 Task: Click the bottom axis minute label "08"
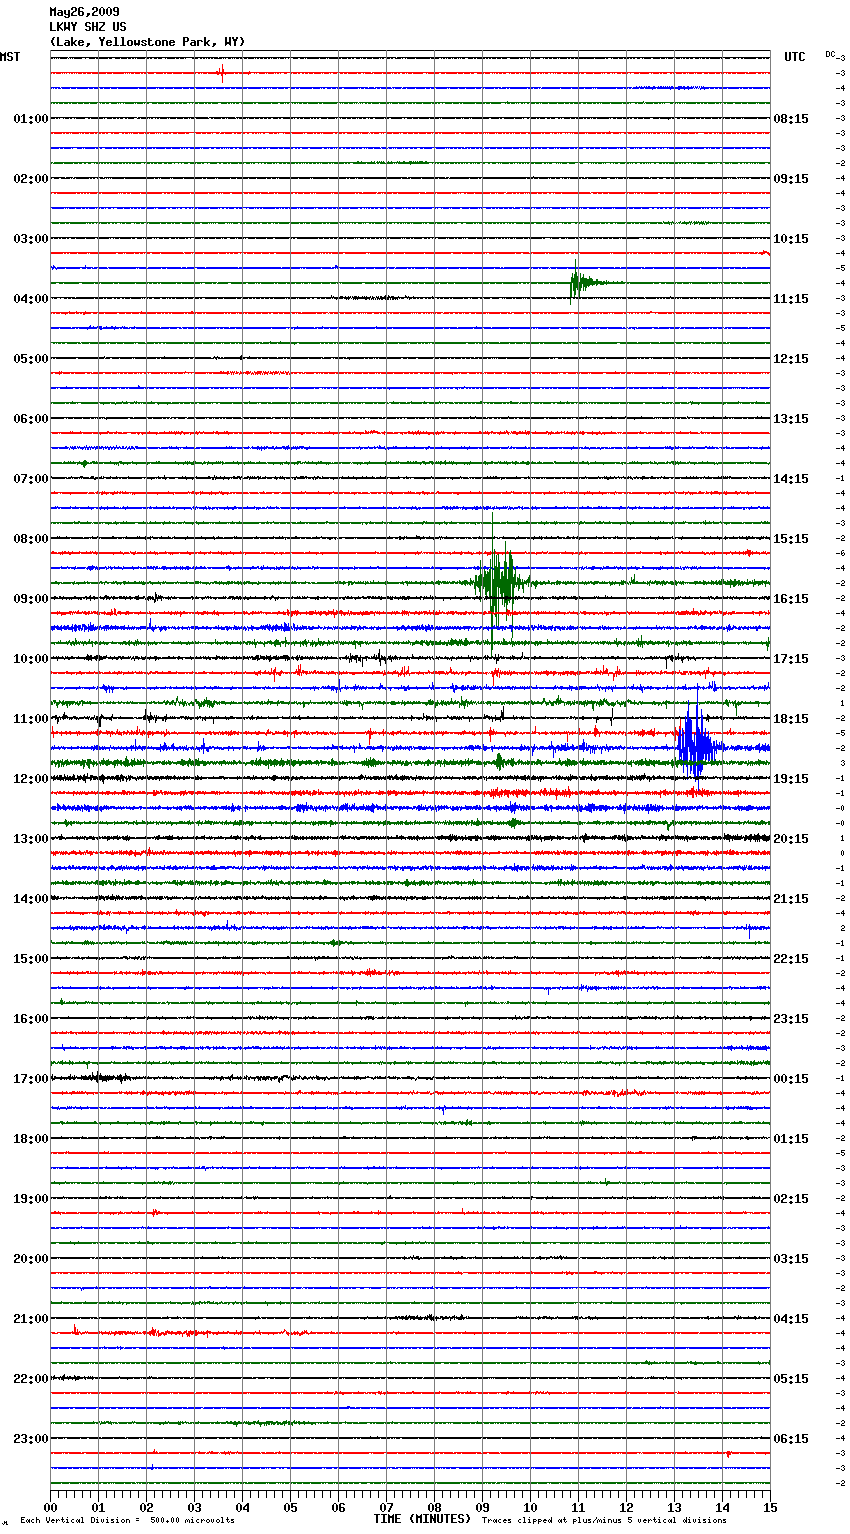[x=434, y=1507]
